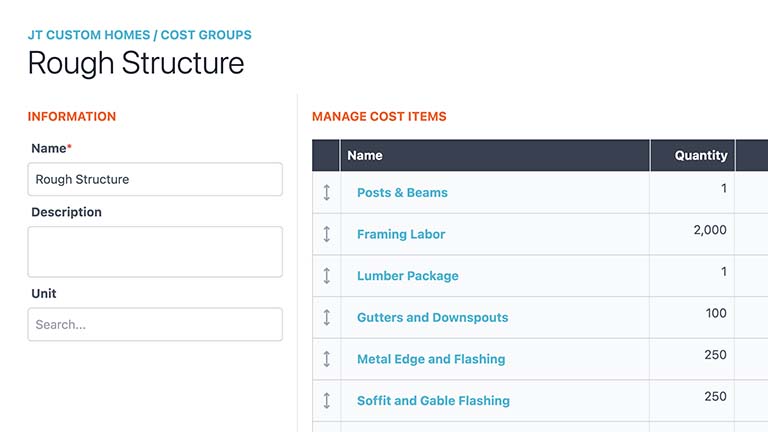This screenshot has height=432, width=768.
Task: Go to JT Custom Homes breadcrumb
Action: click(x=88, y=35)
